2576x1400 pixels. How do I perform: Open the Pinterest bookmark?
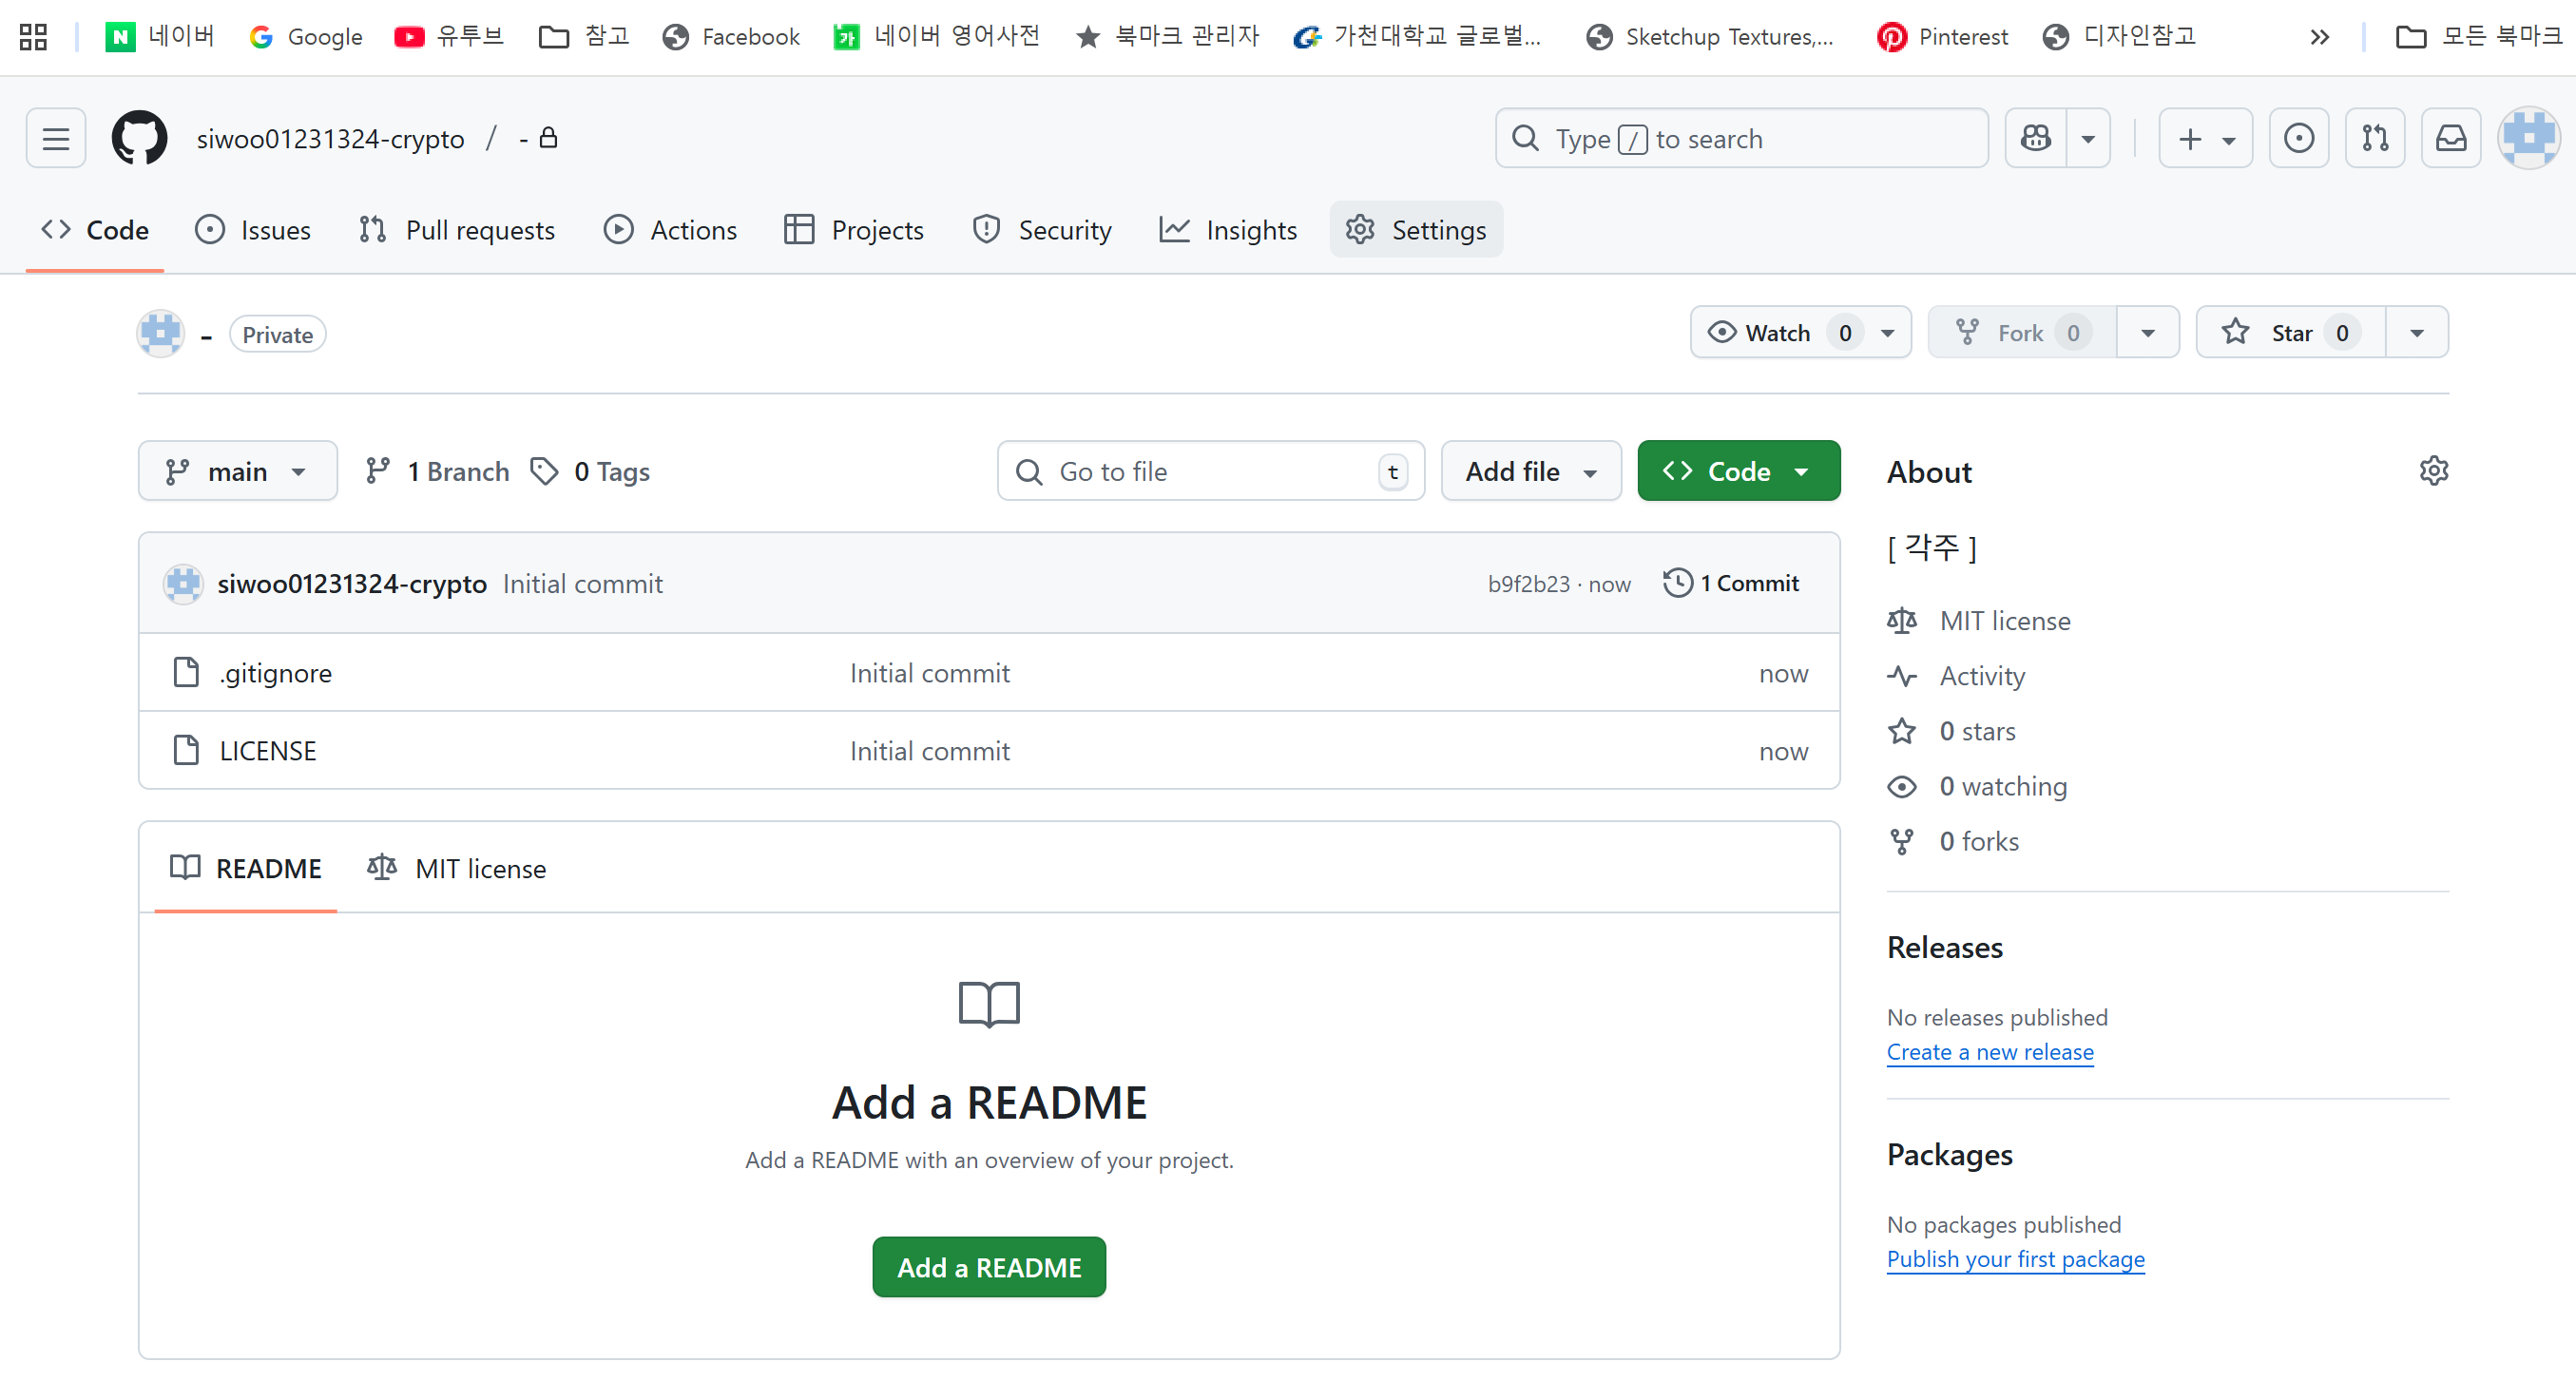(1942, 36)
